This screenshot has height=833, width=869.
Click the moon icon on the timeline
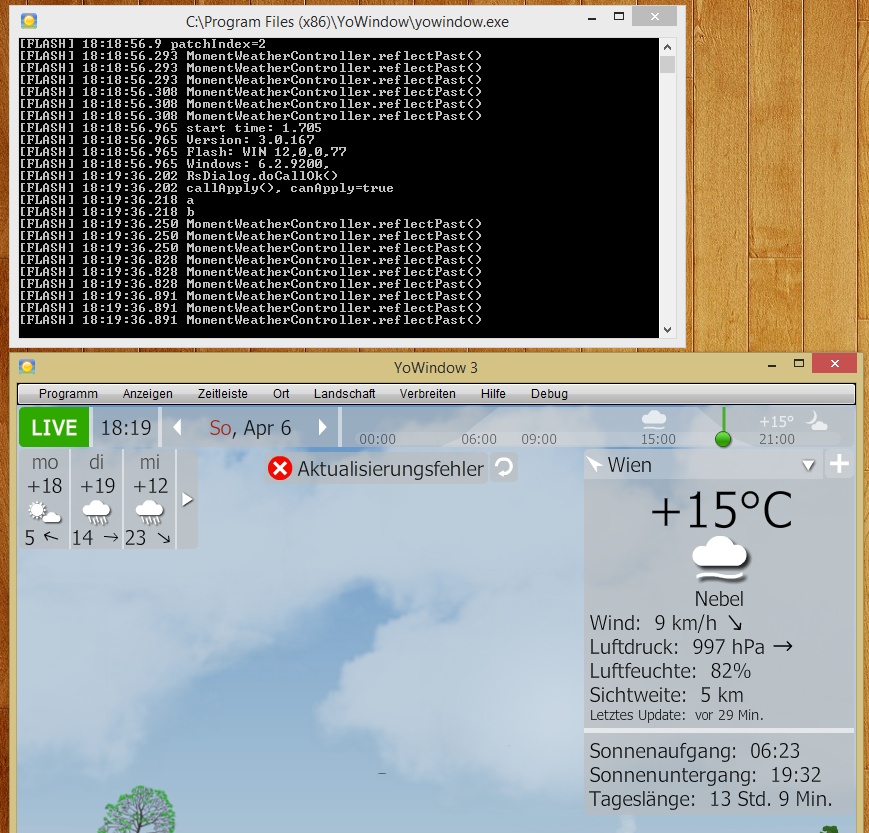click(x=817, y=422)
